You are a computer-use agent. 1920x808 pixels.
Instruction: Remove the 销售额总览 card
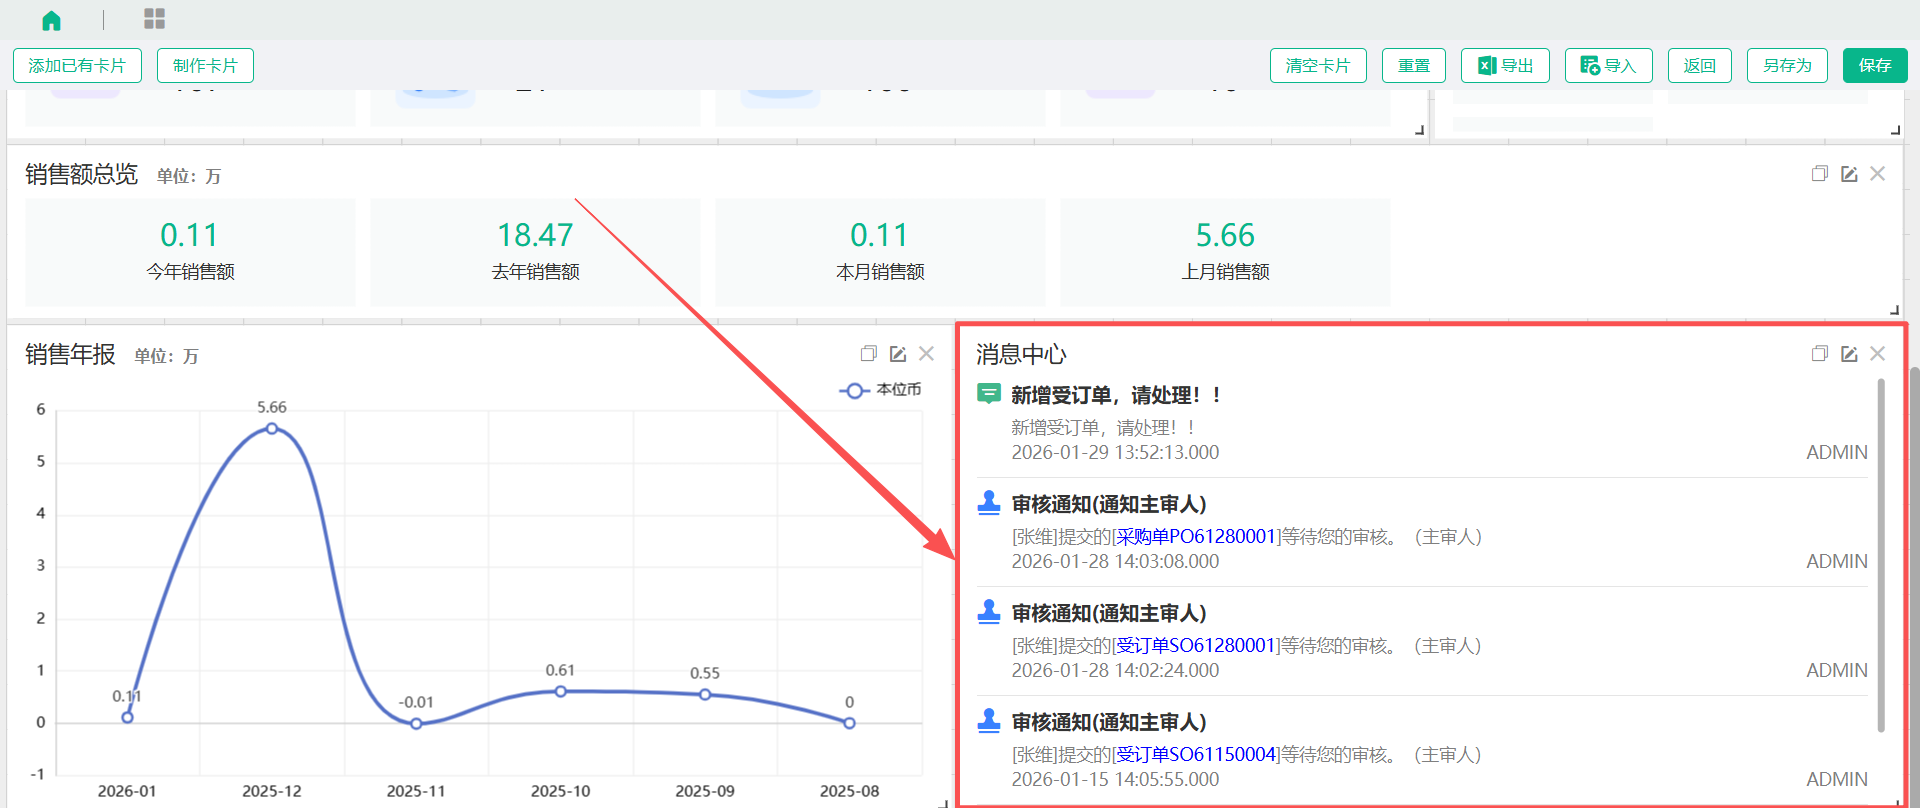(1877, 174)
